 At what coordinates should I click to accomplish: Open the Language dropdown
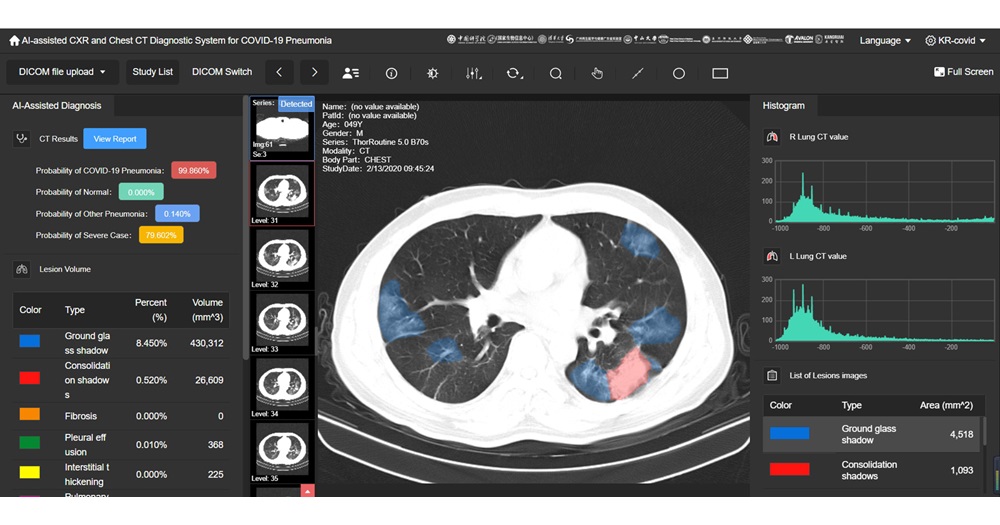(885, 41)
